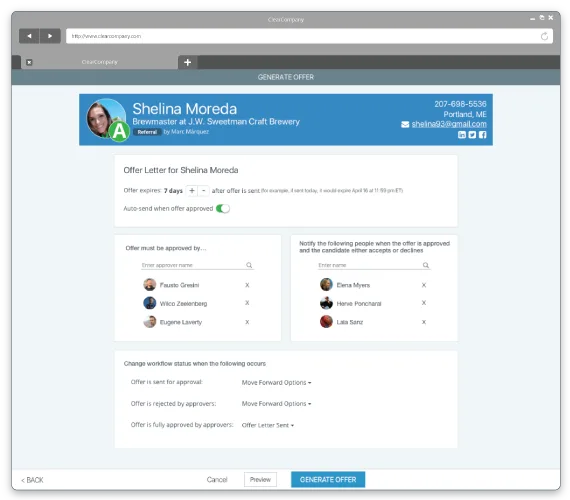The height and width of the screenshot is (500, 570).
Task: Click the green A grade badge
Action: point(119,132)
